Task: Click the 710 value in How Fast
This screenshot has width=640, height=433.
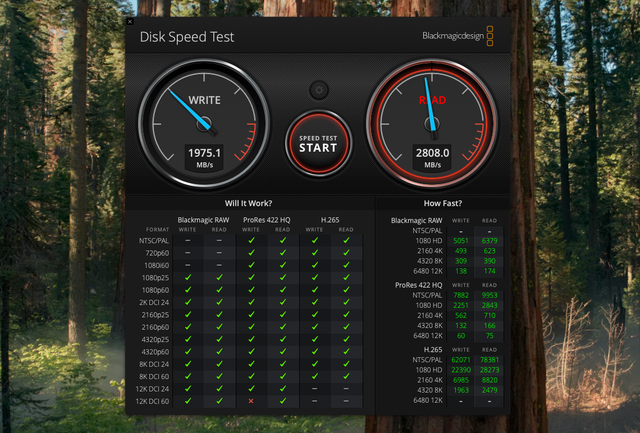Action: click(x=489, y=315)
